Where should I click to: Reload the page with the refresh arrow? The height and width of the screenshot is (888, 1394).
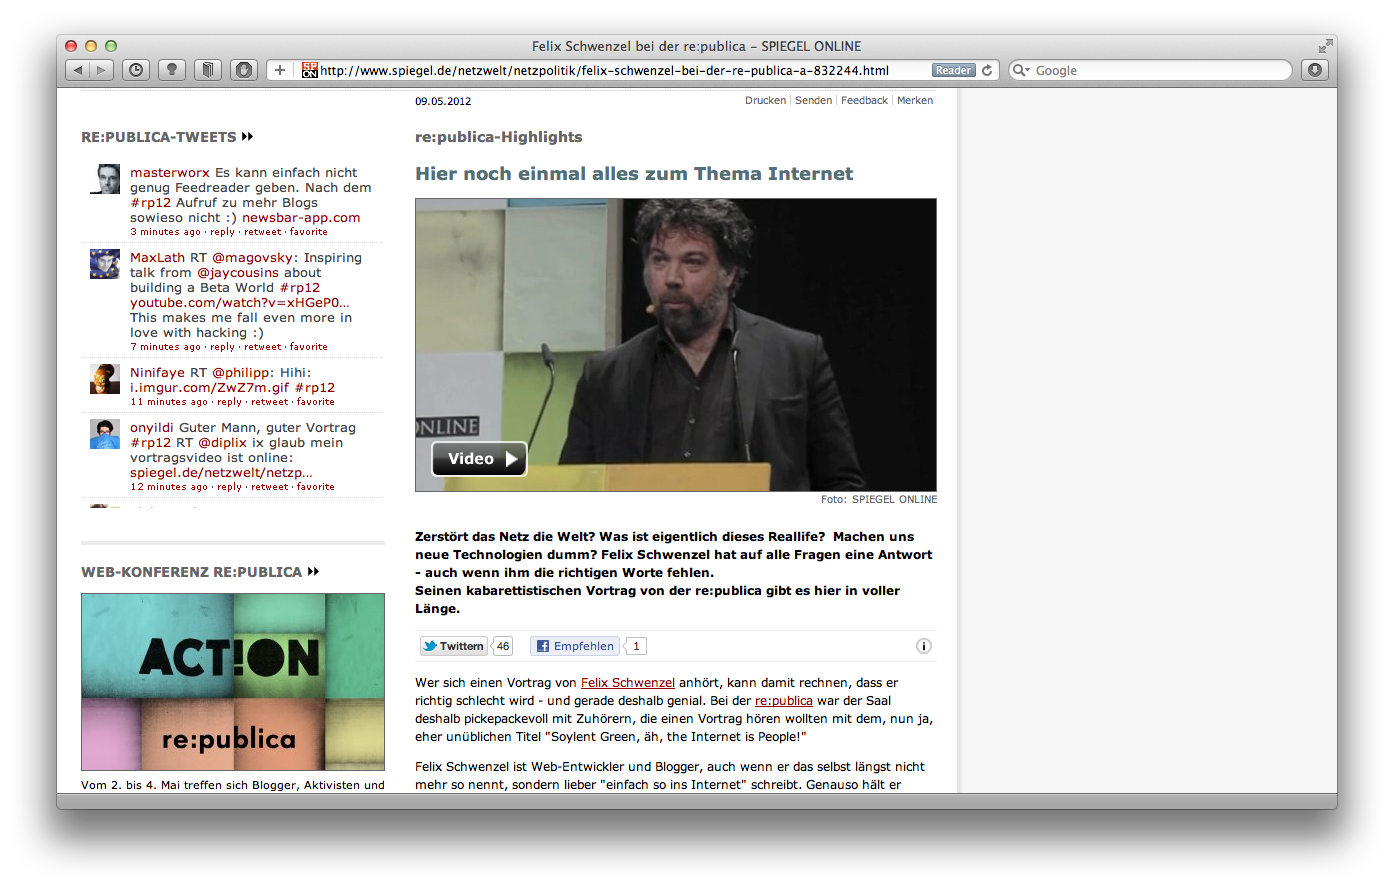tap(987, 70)
